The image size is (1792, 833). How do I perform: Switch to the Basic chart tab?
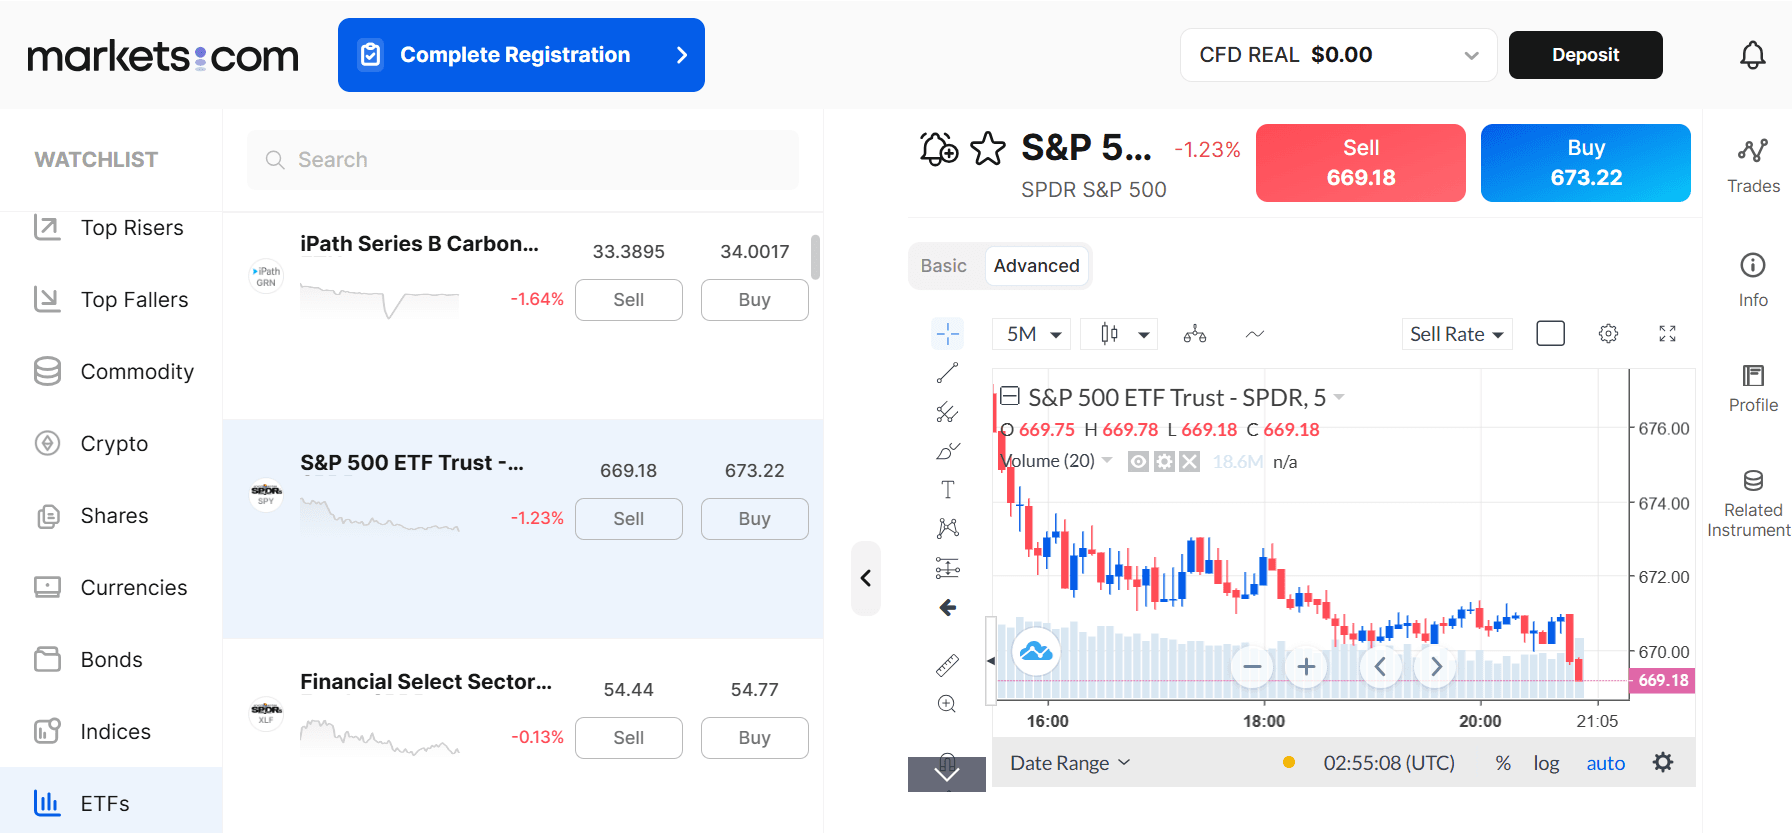(x=943, y=265)
